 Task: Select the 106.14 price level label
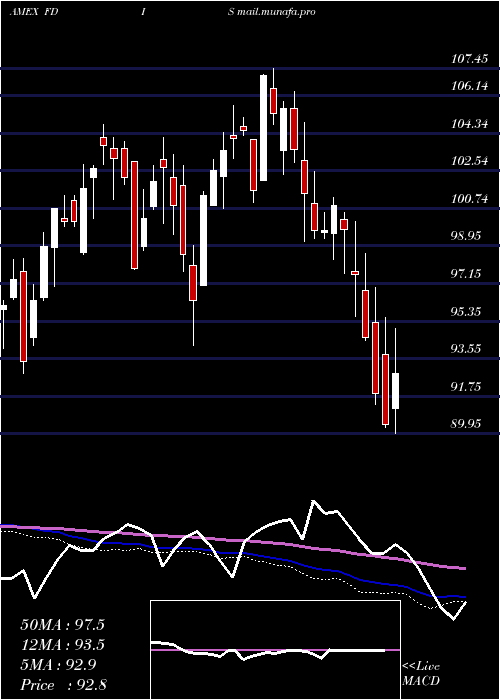click(470, 86)
